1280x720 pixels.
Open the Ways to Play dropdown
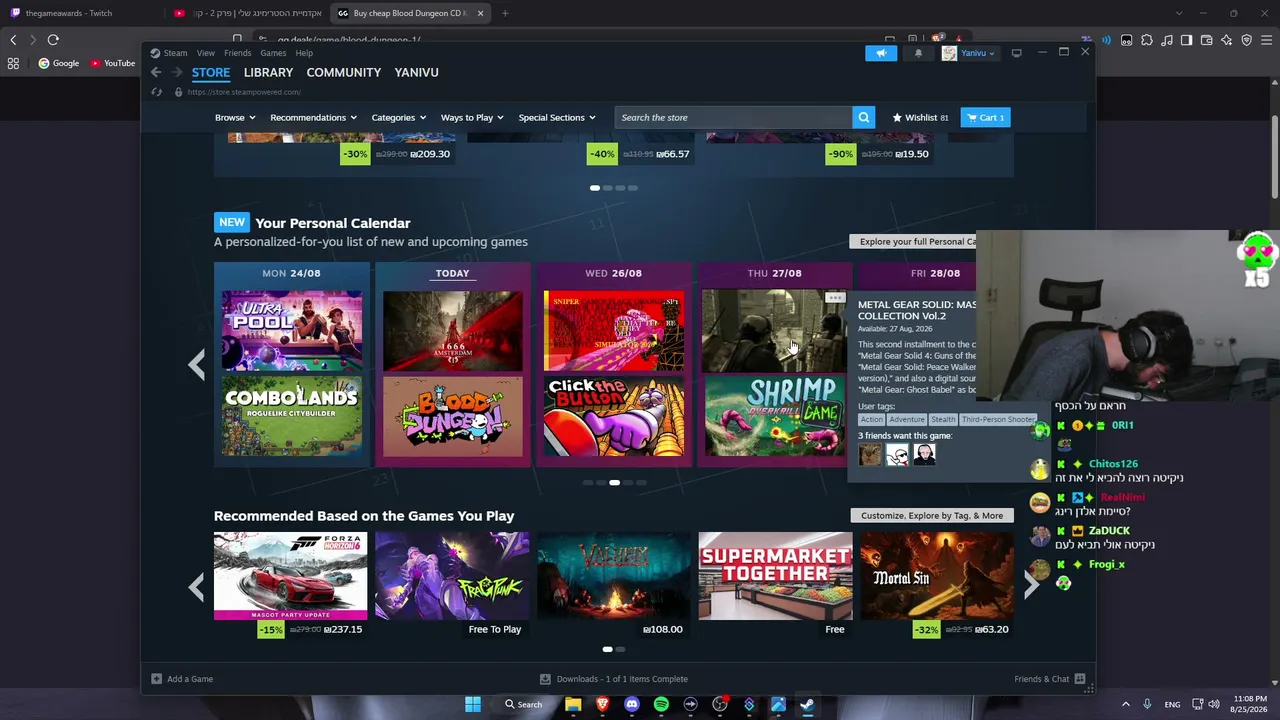pos(472,118)
